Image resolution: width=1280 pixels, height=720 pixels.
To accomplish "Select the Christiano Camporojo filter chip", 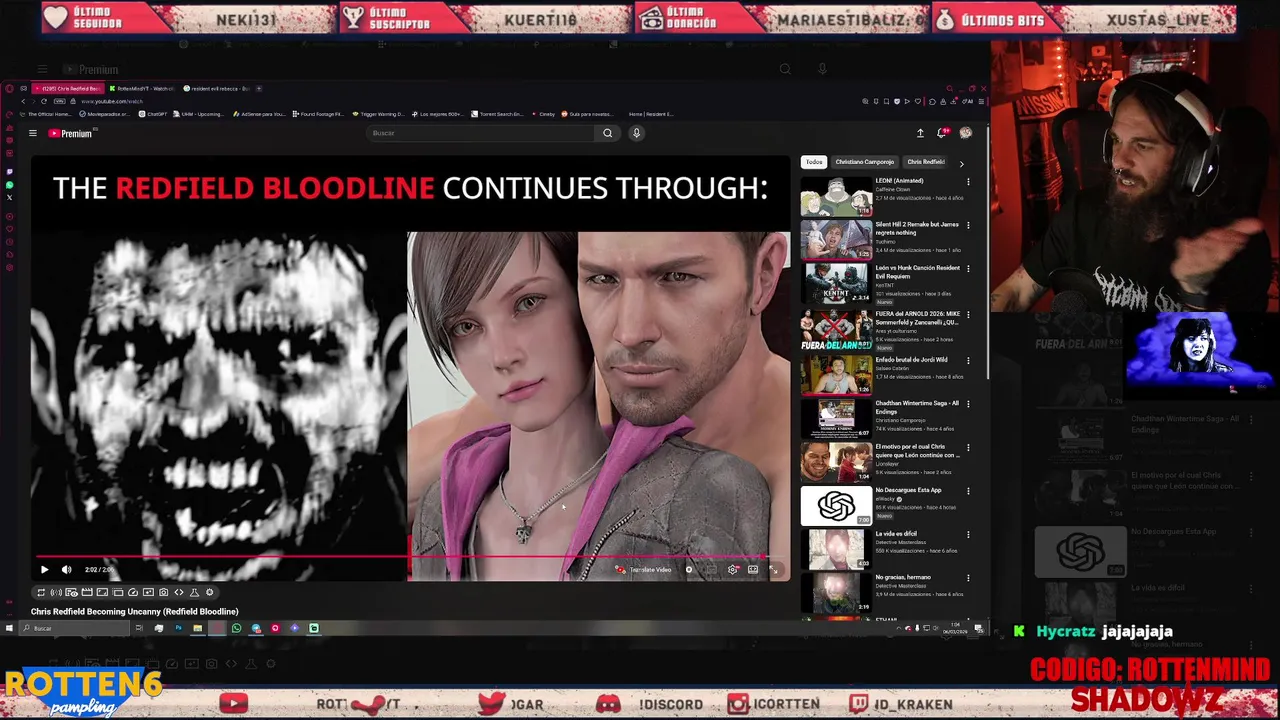I will click(865, 162).
